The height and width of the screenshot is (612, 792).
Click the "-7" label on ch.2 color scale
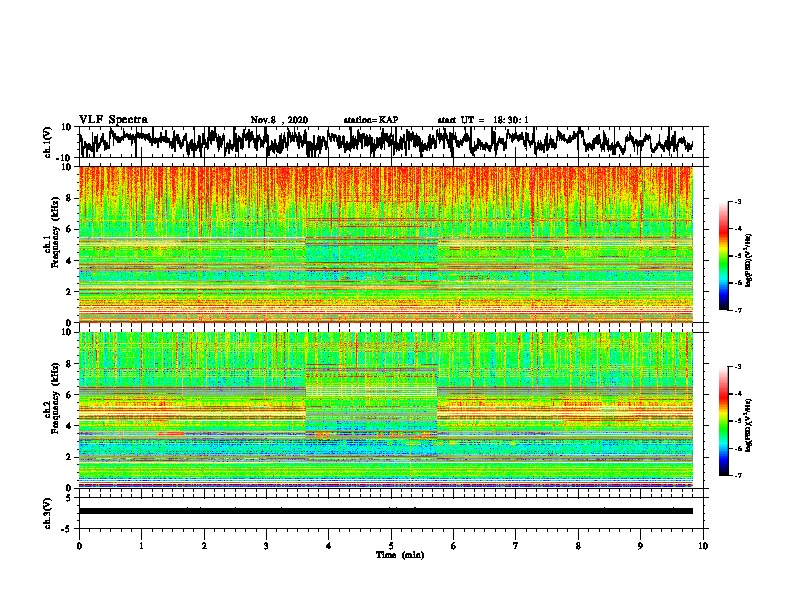pos(738,475)
